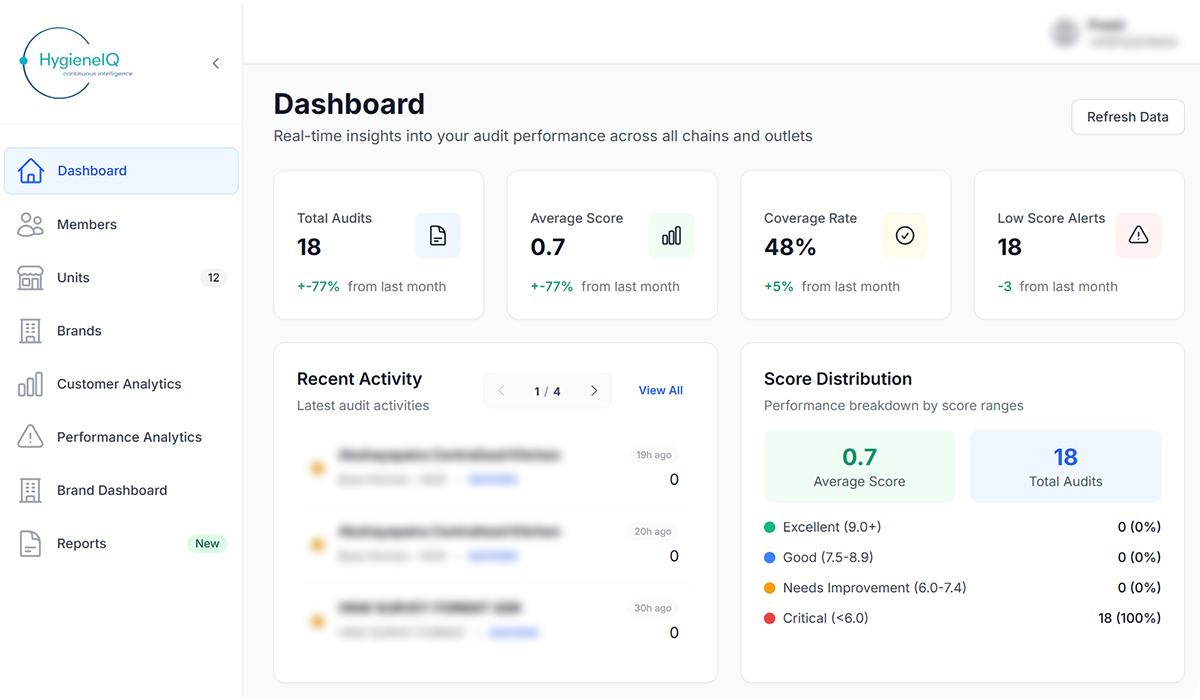
Task: Open View All recent activity link
Action: click(660, 391)
